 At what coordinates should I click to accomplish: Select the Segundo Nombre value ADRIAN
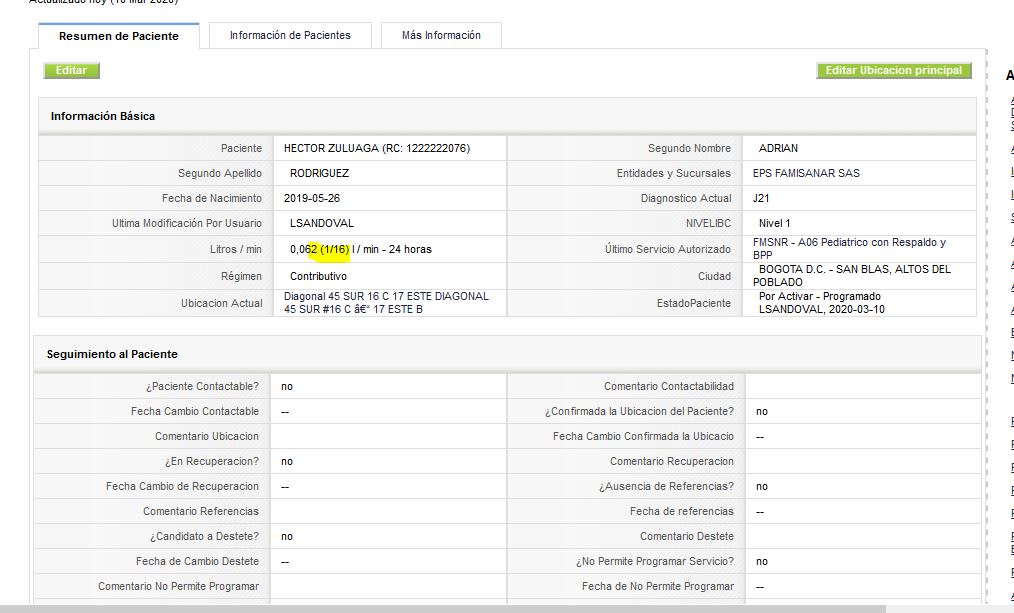point(778,148)
